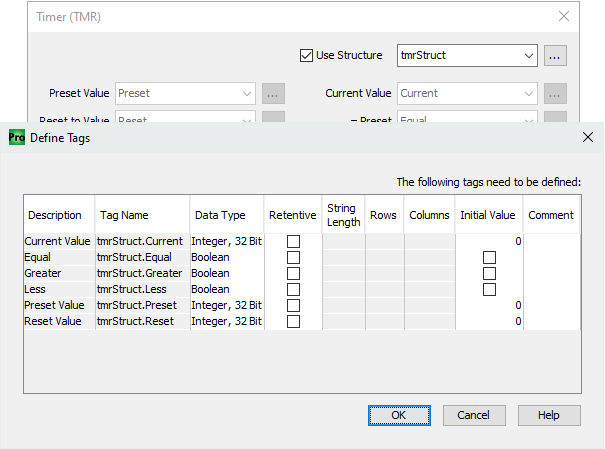
Task: Close the Define Tags dialog
Action: pos(585,138)
